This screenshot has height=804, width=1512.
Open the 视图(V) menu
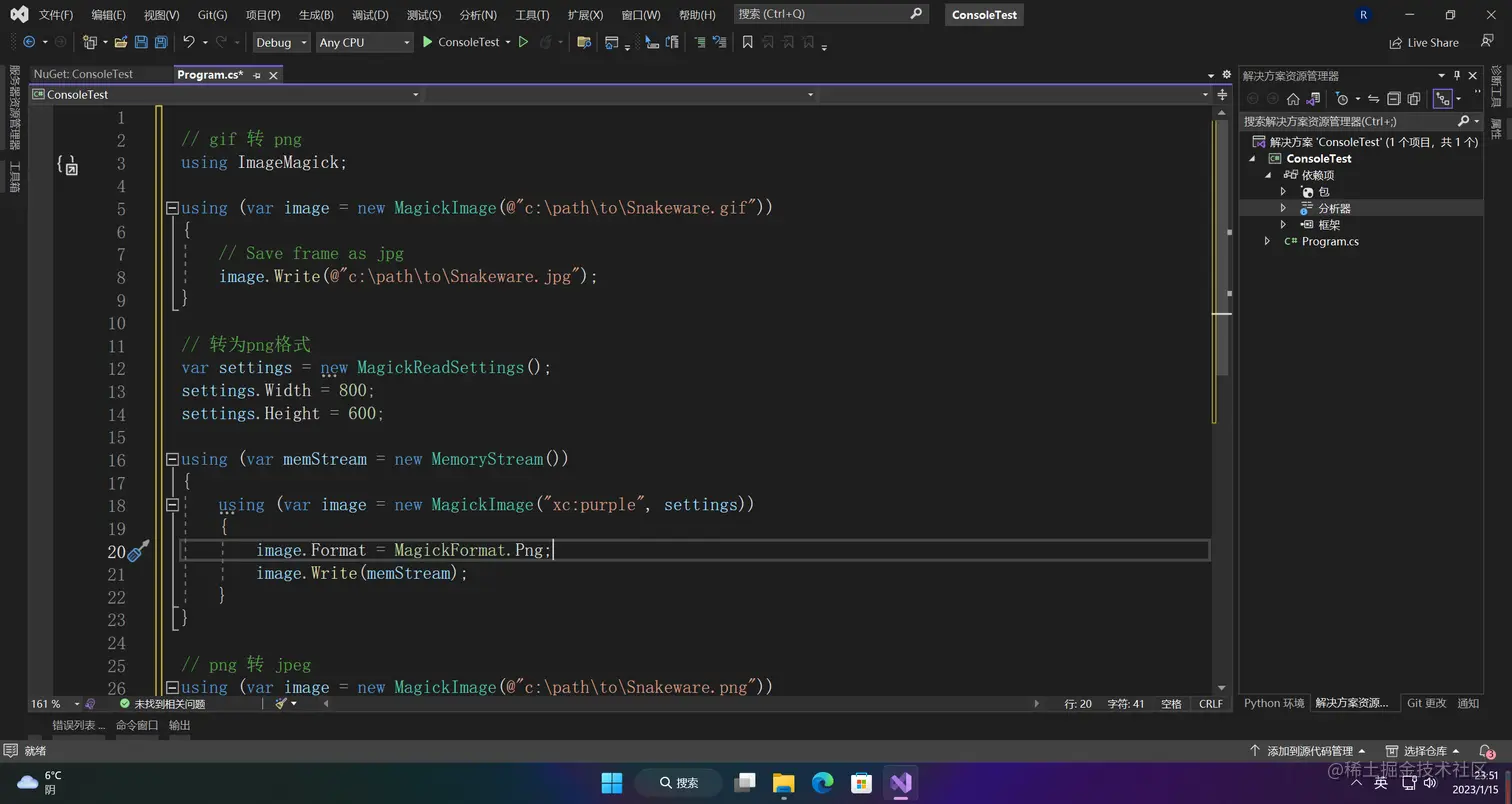point(161,15)
